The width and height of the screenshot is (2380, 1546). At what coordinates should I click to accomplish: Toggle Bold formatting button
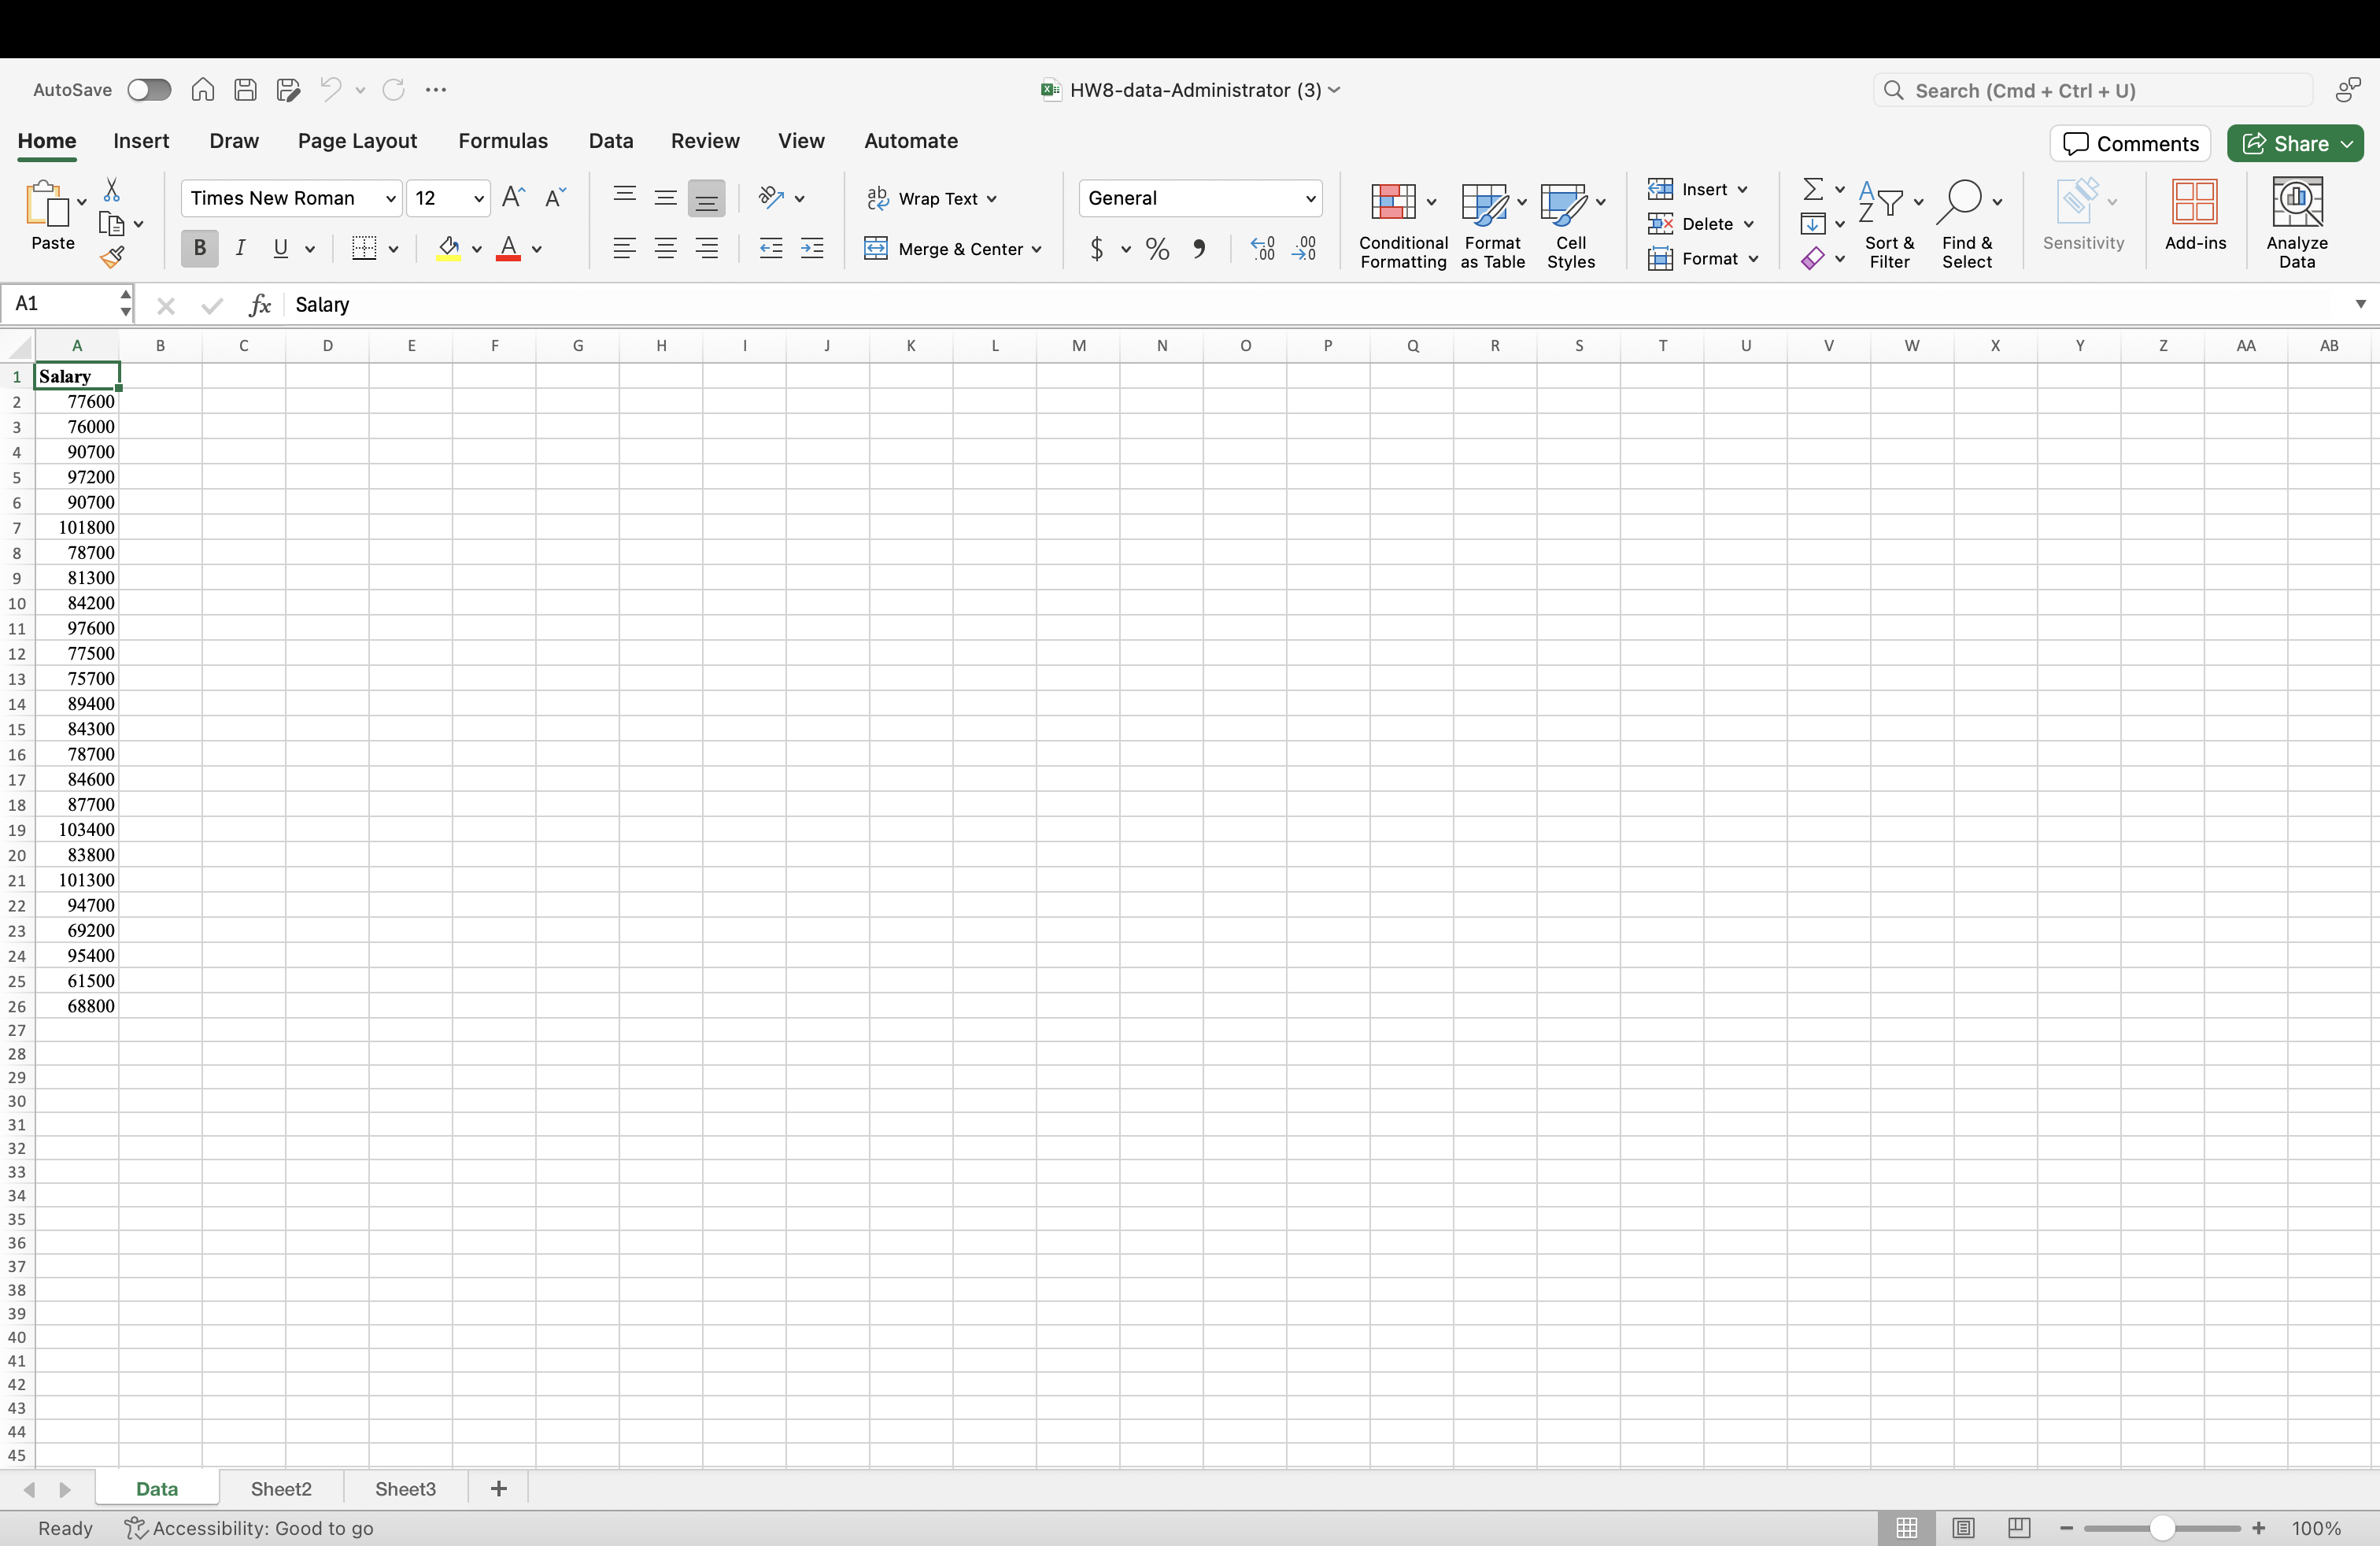[199, 248]
